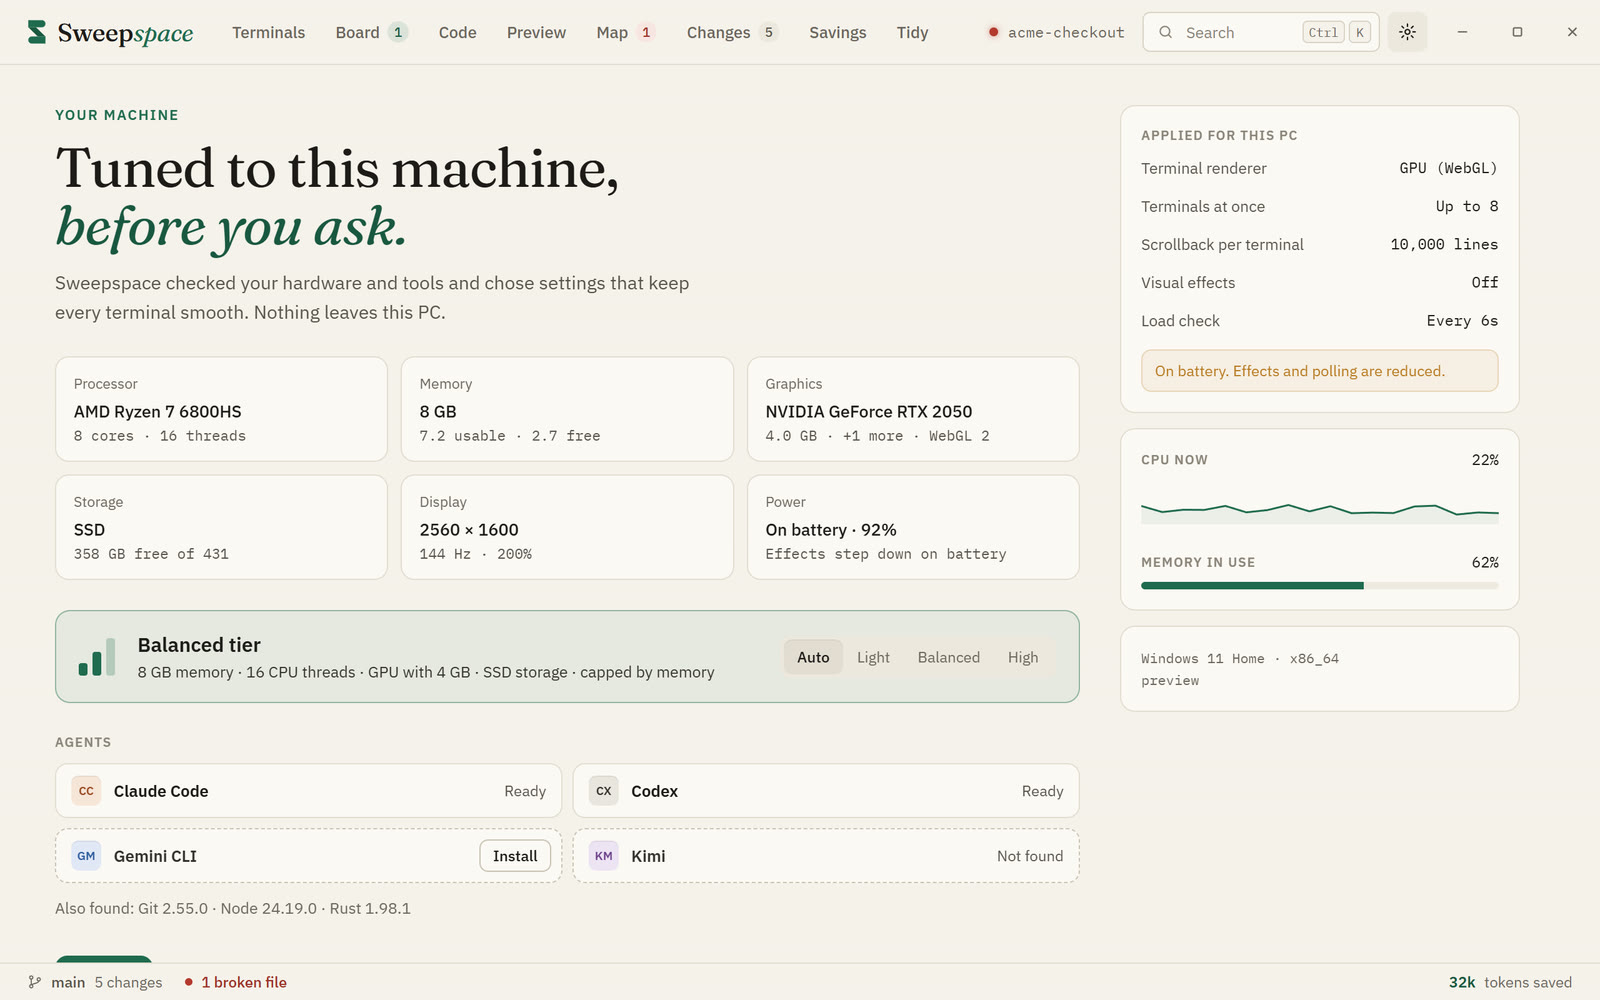Click the "Windows 11 Home · x86_64" text
This screenshot has width=1600, height=1000.
(1240, 659)
